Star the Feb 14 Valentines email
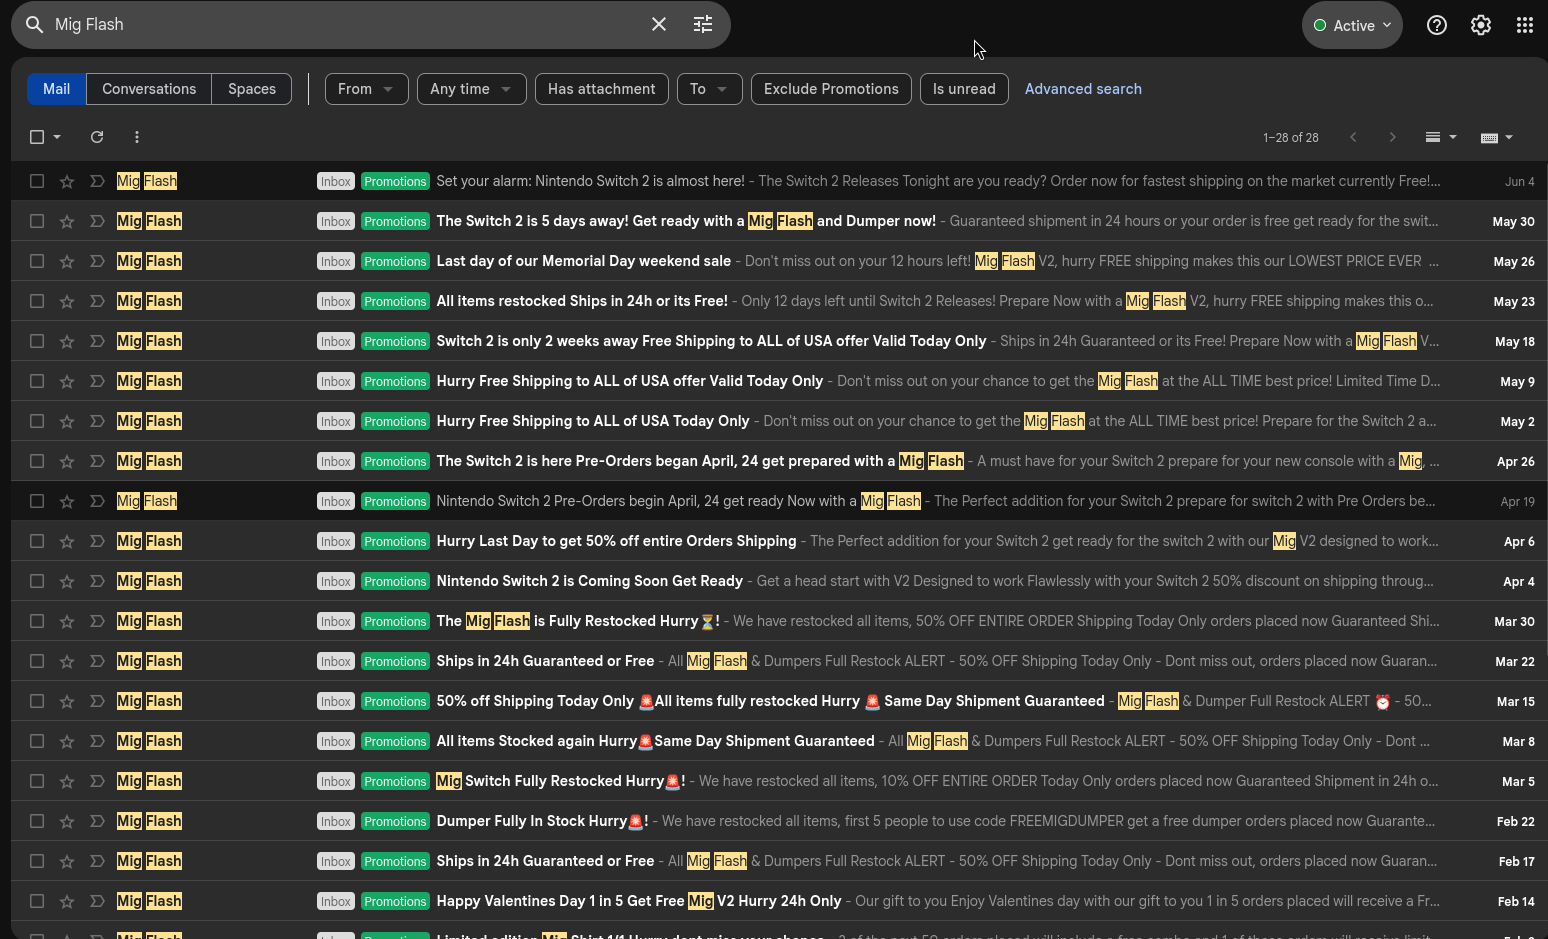 pos(67,901)
